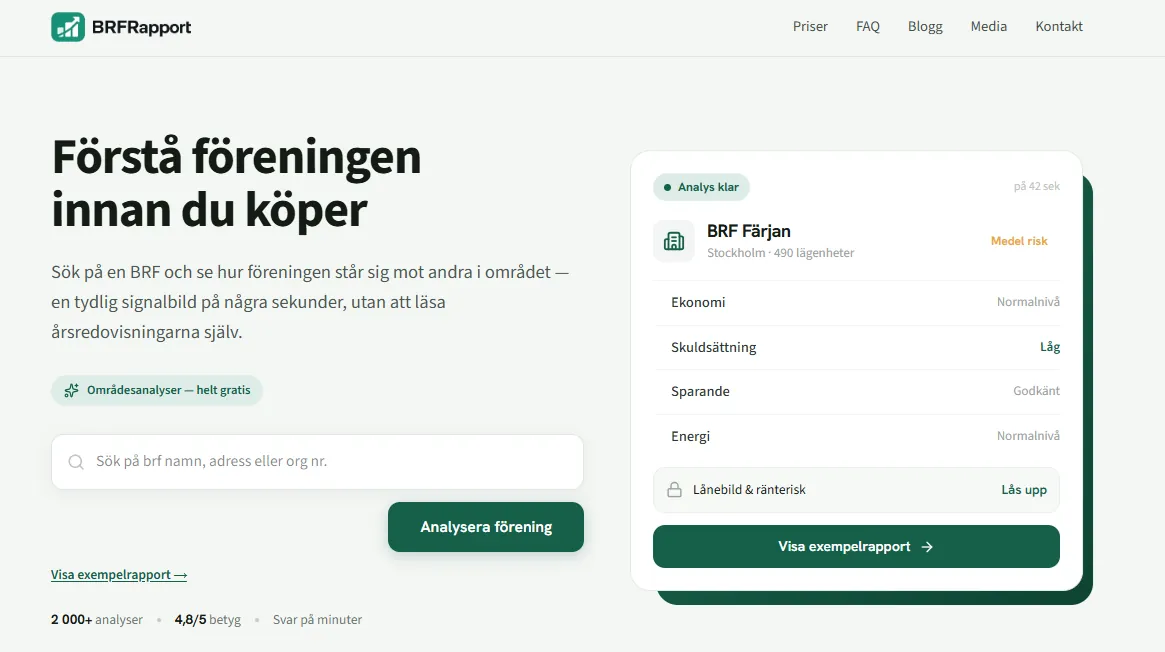Click the Områdesanalyser — helt gratis badge
Screen dimensions: 1165x652
(157, 391)
